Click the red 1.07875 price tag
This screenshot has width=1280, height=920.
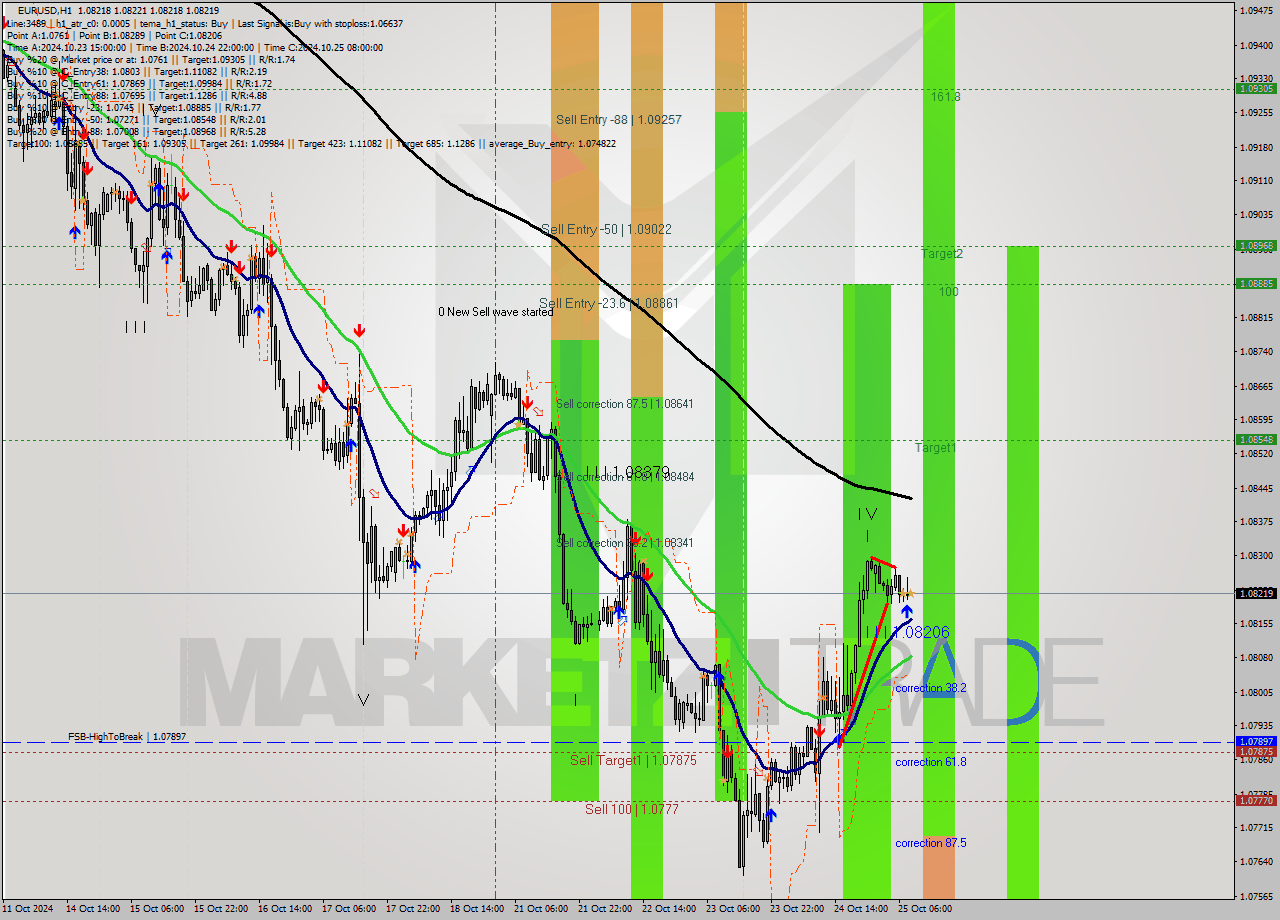tap(1255, 751)
